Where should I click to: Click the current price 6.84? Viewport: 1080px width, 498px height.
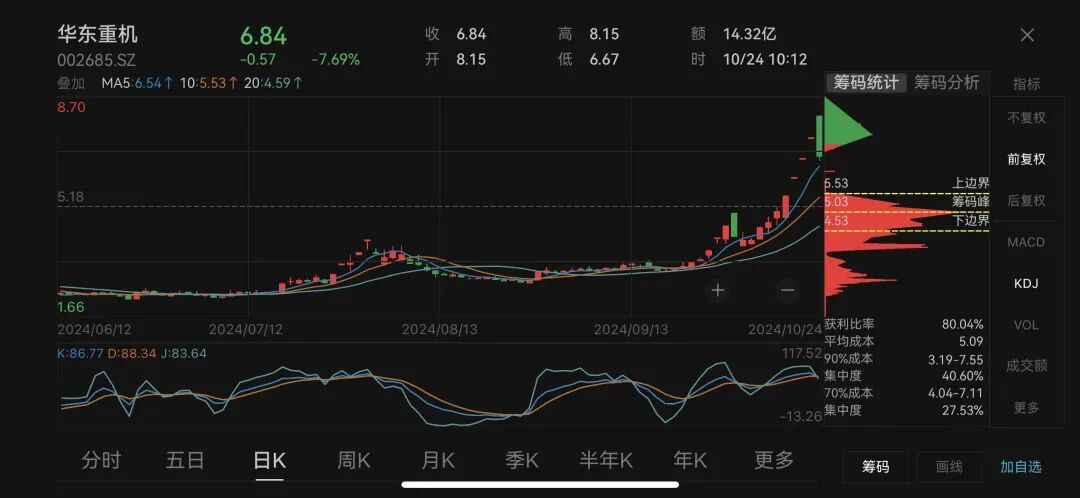point(263,36)
